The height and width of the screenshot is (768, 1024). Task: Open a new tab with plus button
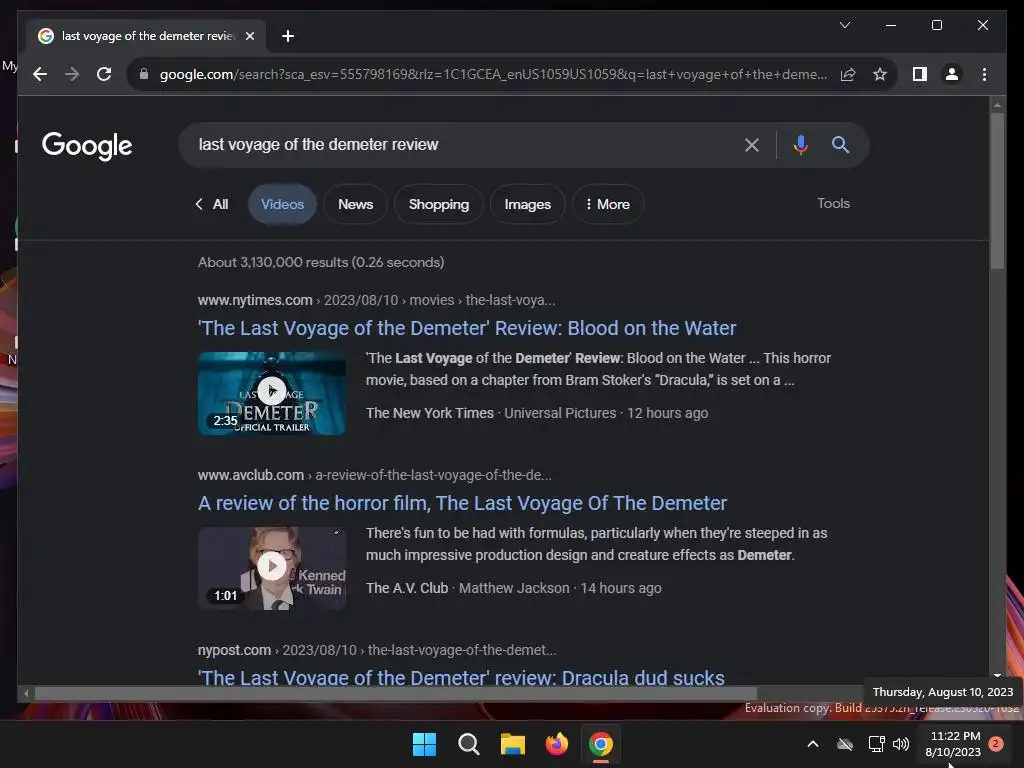pyautogui.click(x=287, y=36)
